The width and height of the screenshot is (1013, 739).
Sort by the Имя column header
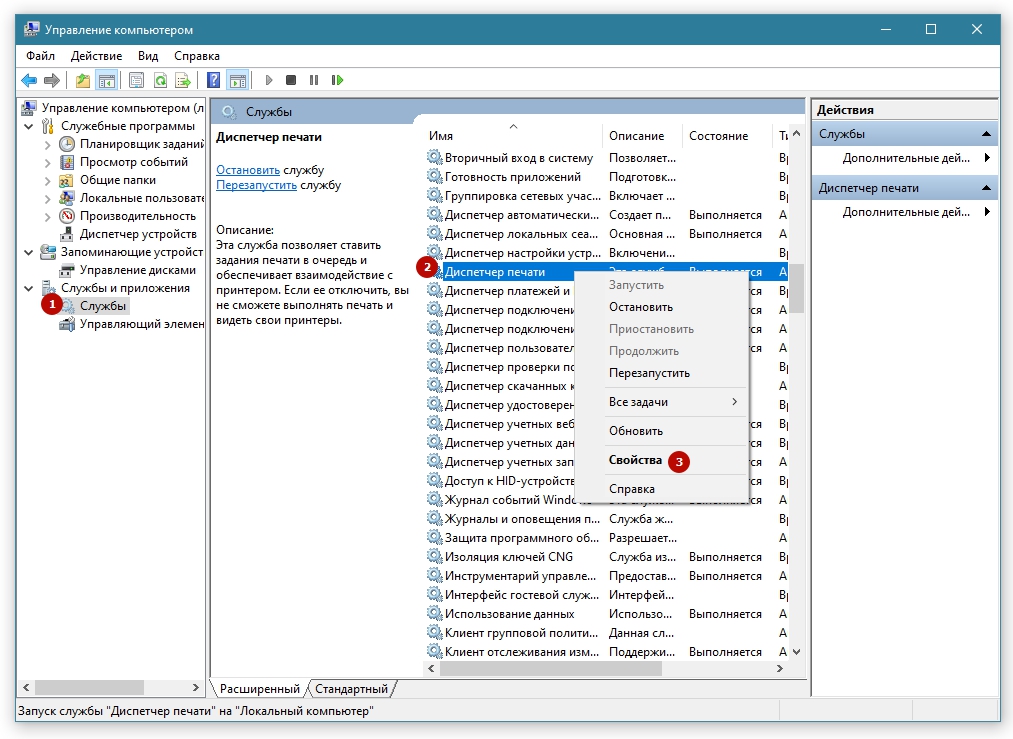click(514, 136)
